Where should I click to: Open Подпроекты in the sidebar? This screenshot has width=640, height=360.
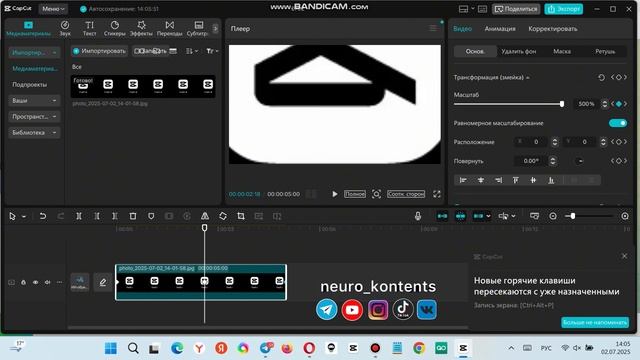pyautogui.click(x=29, y=84)
